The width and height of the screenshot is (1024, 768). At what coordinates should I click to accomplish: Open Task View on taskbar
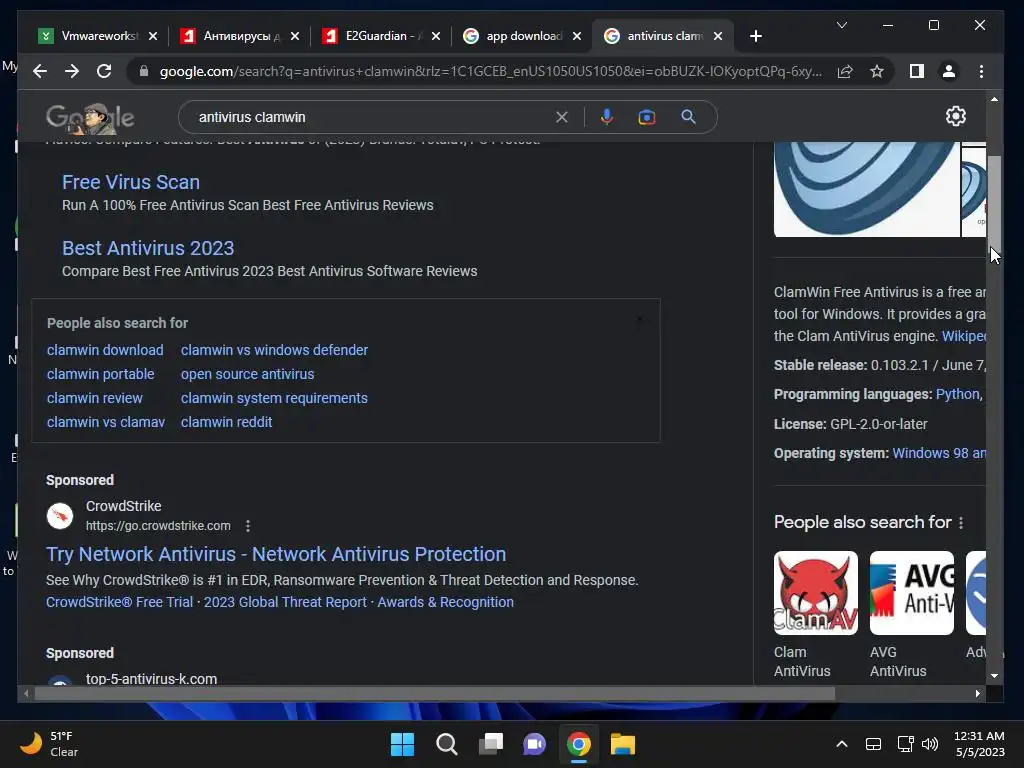point(490,744)
